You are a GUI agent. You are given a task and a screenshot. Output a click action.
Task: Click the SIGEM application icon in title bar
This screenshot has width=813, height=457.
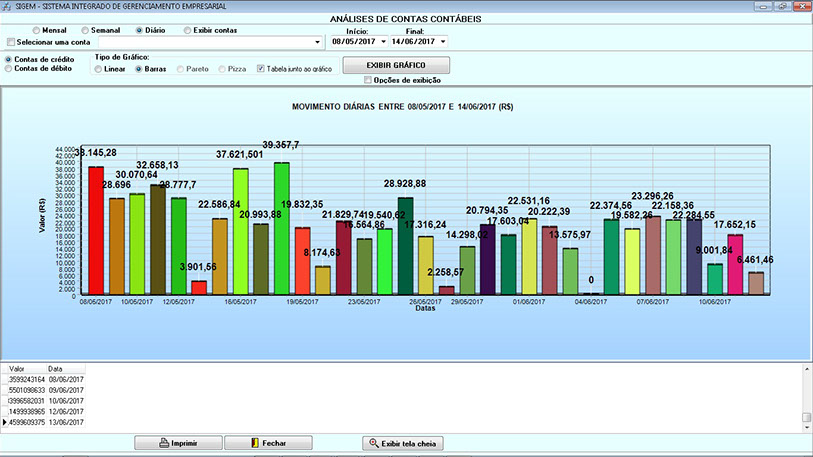(x=7, y=6)
